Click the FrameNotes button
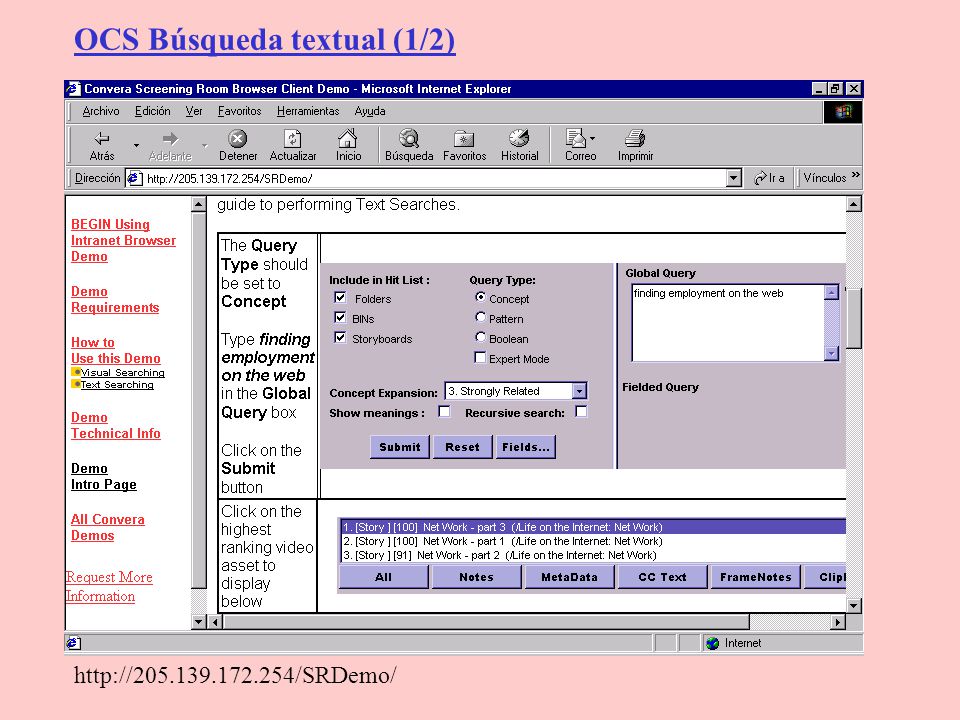This screenshot has width=960, height=720. coord(756,577)
